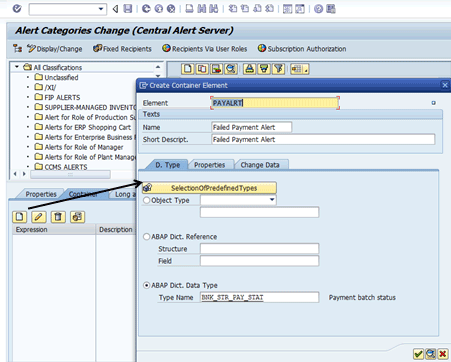Select the Unclassified folder
This screenshot has width=451, height=362.
coord(56,77)
